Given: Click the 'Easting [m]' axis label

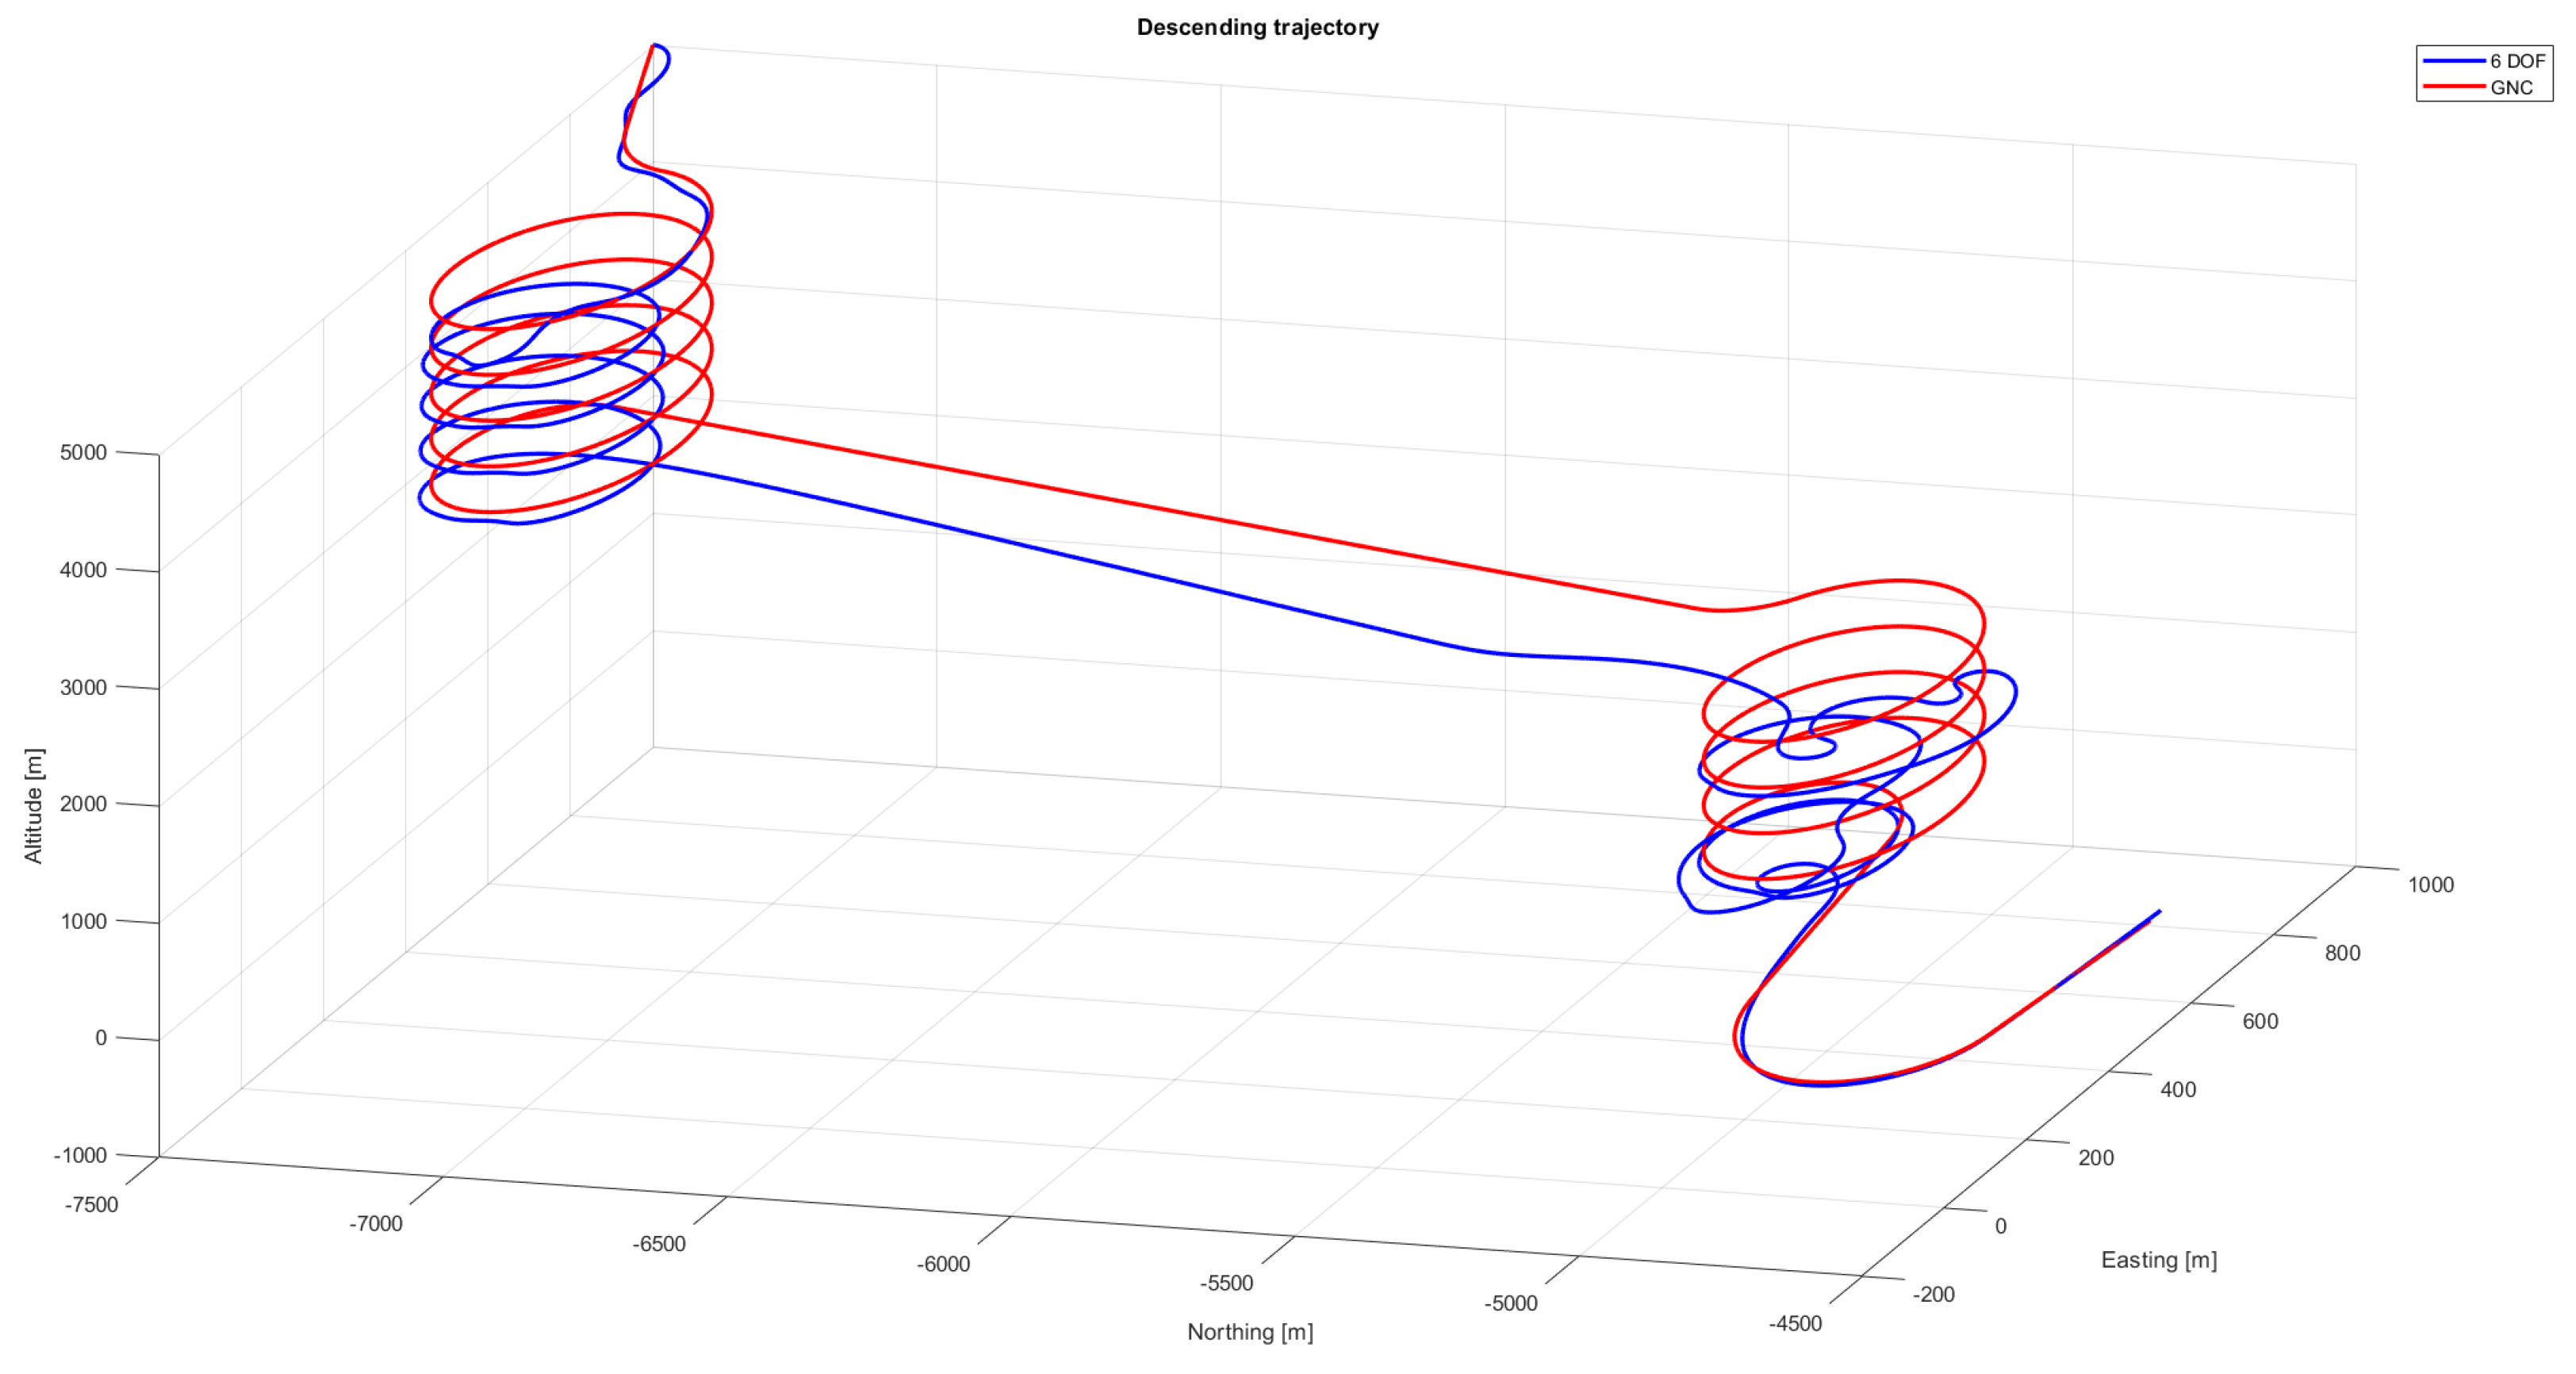Looking at the screenshot, I should (x=2158, y=1260).
